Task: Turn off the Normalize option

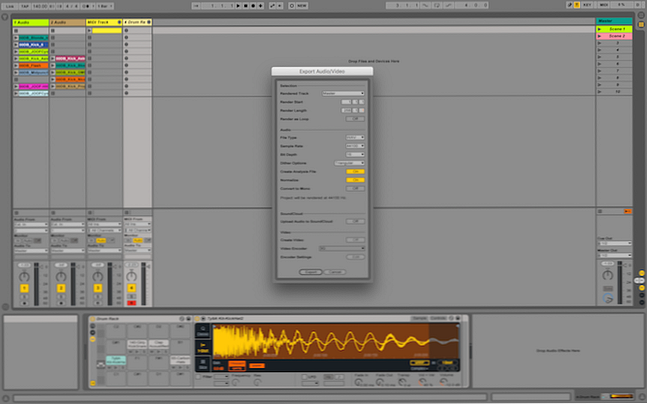Action: [354, 180]
